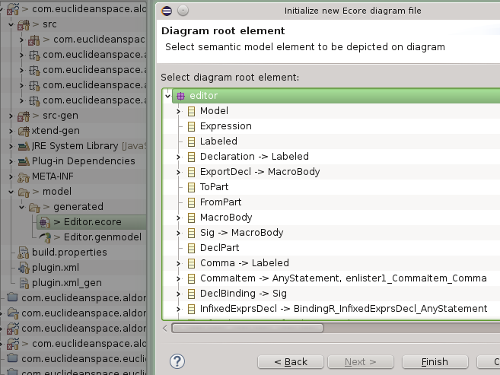Select the Expression element row
This screenshot has height=375, width=500.
coord(331,126)
